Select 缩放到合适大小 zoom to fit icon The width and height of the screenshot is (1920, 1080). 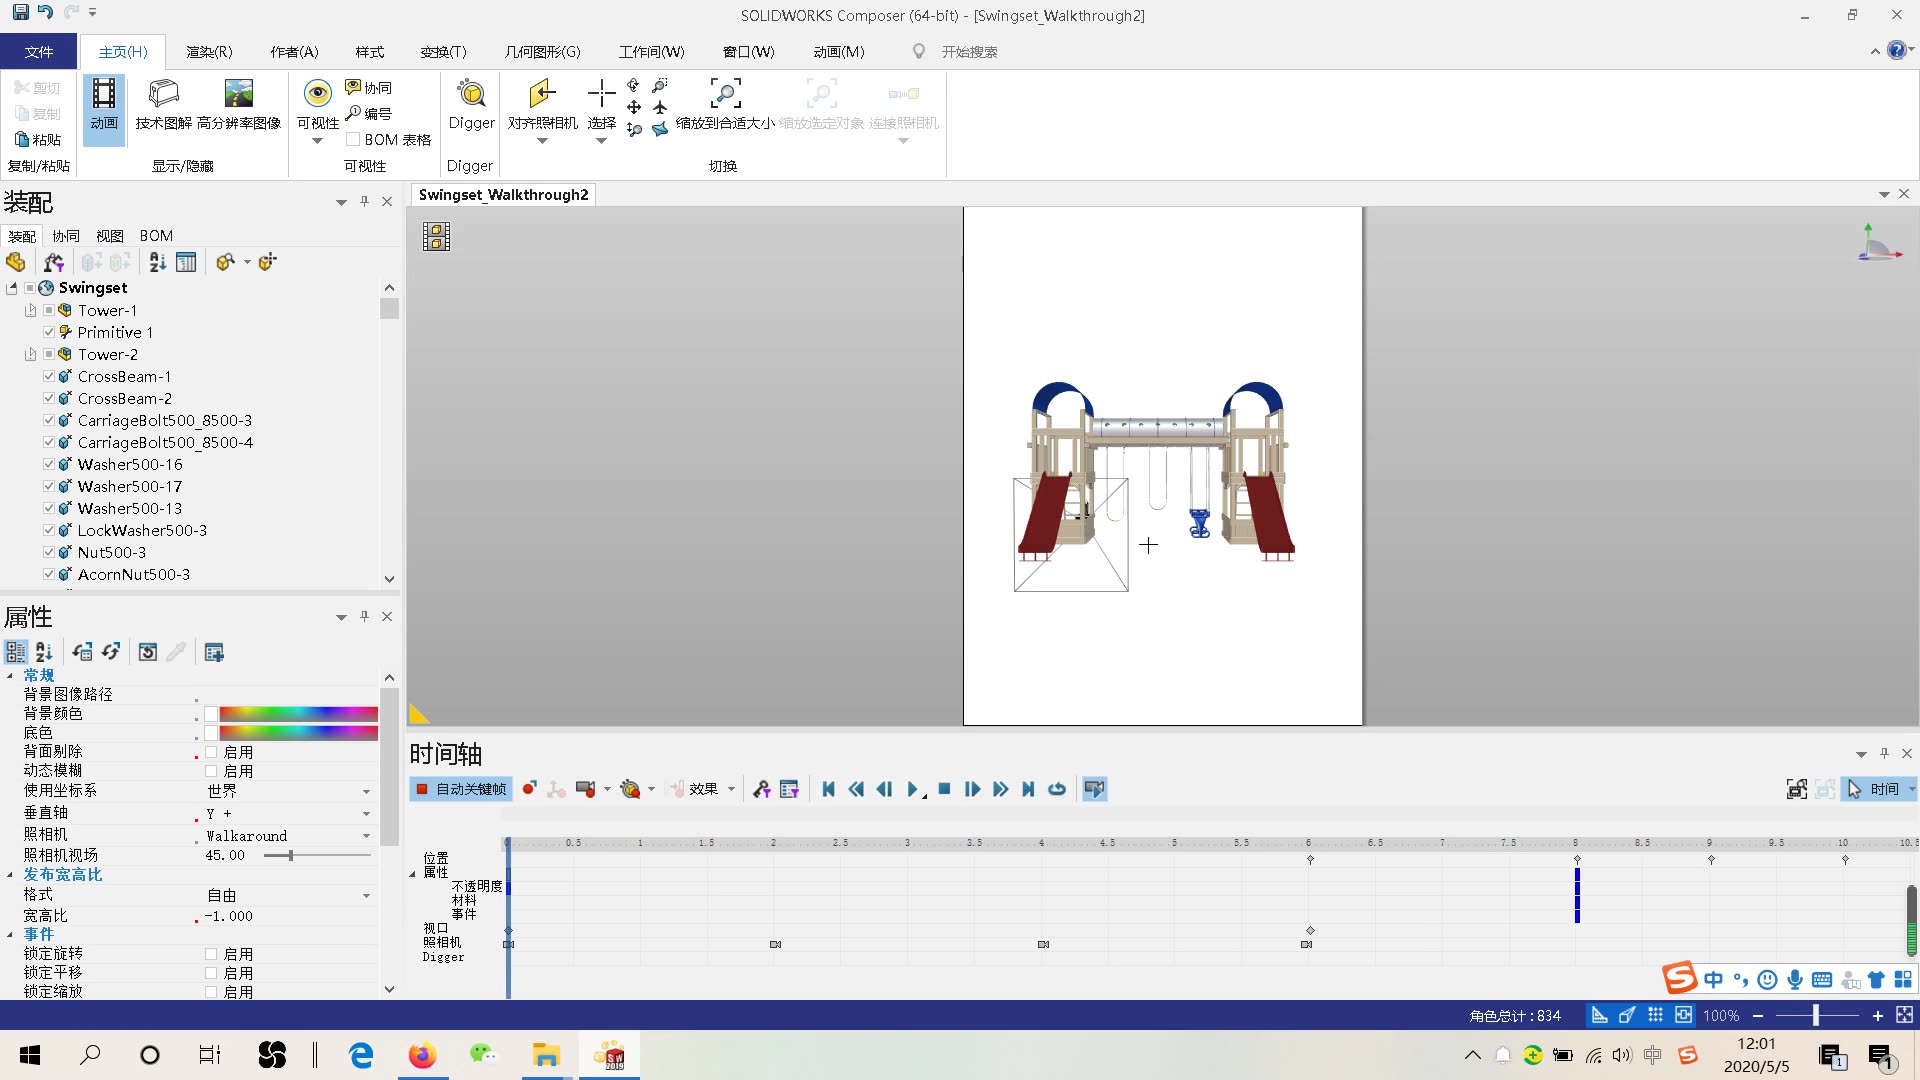tap(725, 95)
